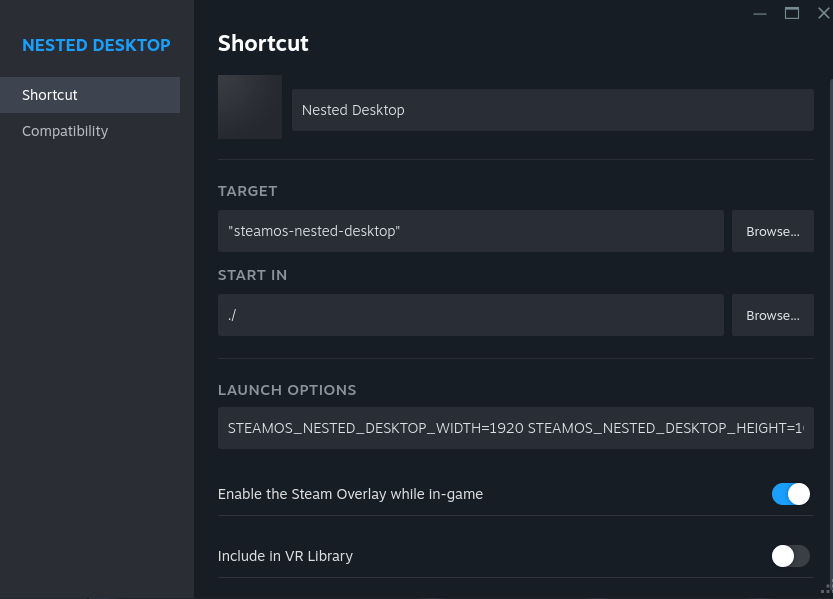This screenshot has width=833, height=599.
Task: Click the Include in VR Library label
Action: coord(285,556)
